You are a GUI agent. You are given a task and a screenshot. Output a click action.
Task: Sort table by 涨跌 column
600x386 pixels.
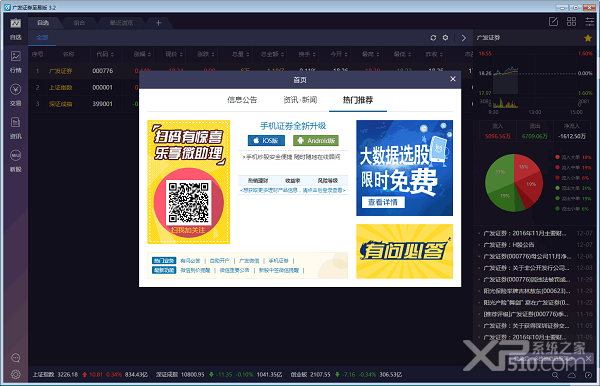tap(206, 54)
